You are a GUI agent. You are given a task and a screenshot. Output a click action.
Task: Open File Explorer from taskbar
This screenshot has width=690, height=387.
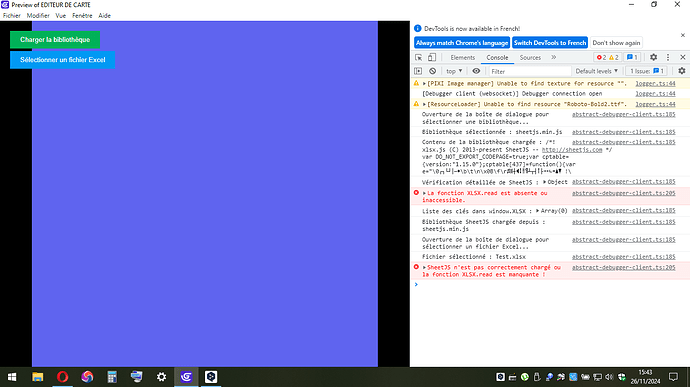(38, 377)
